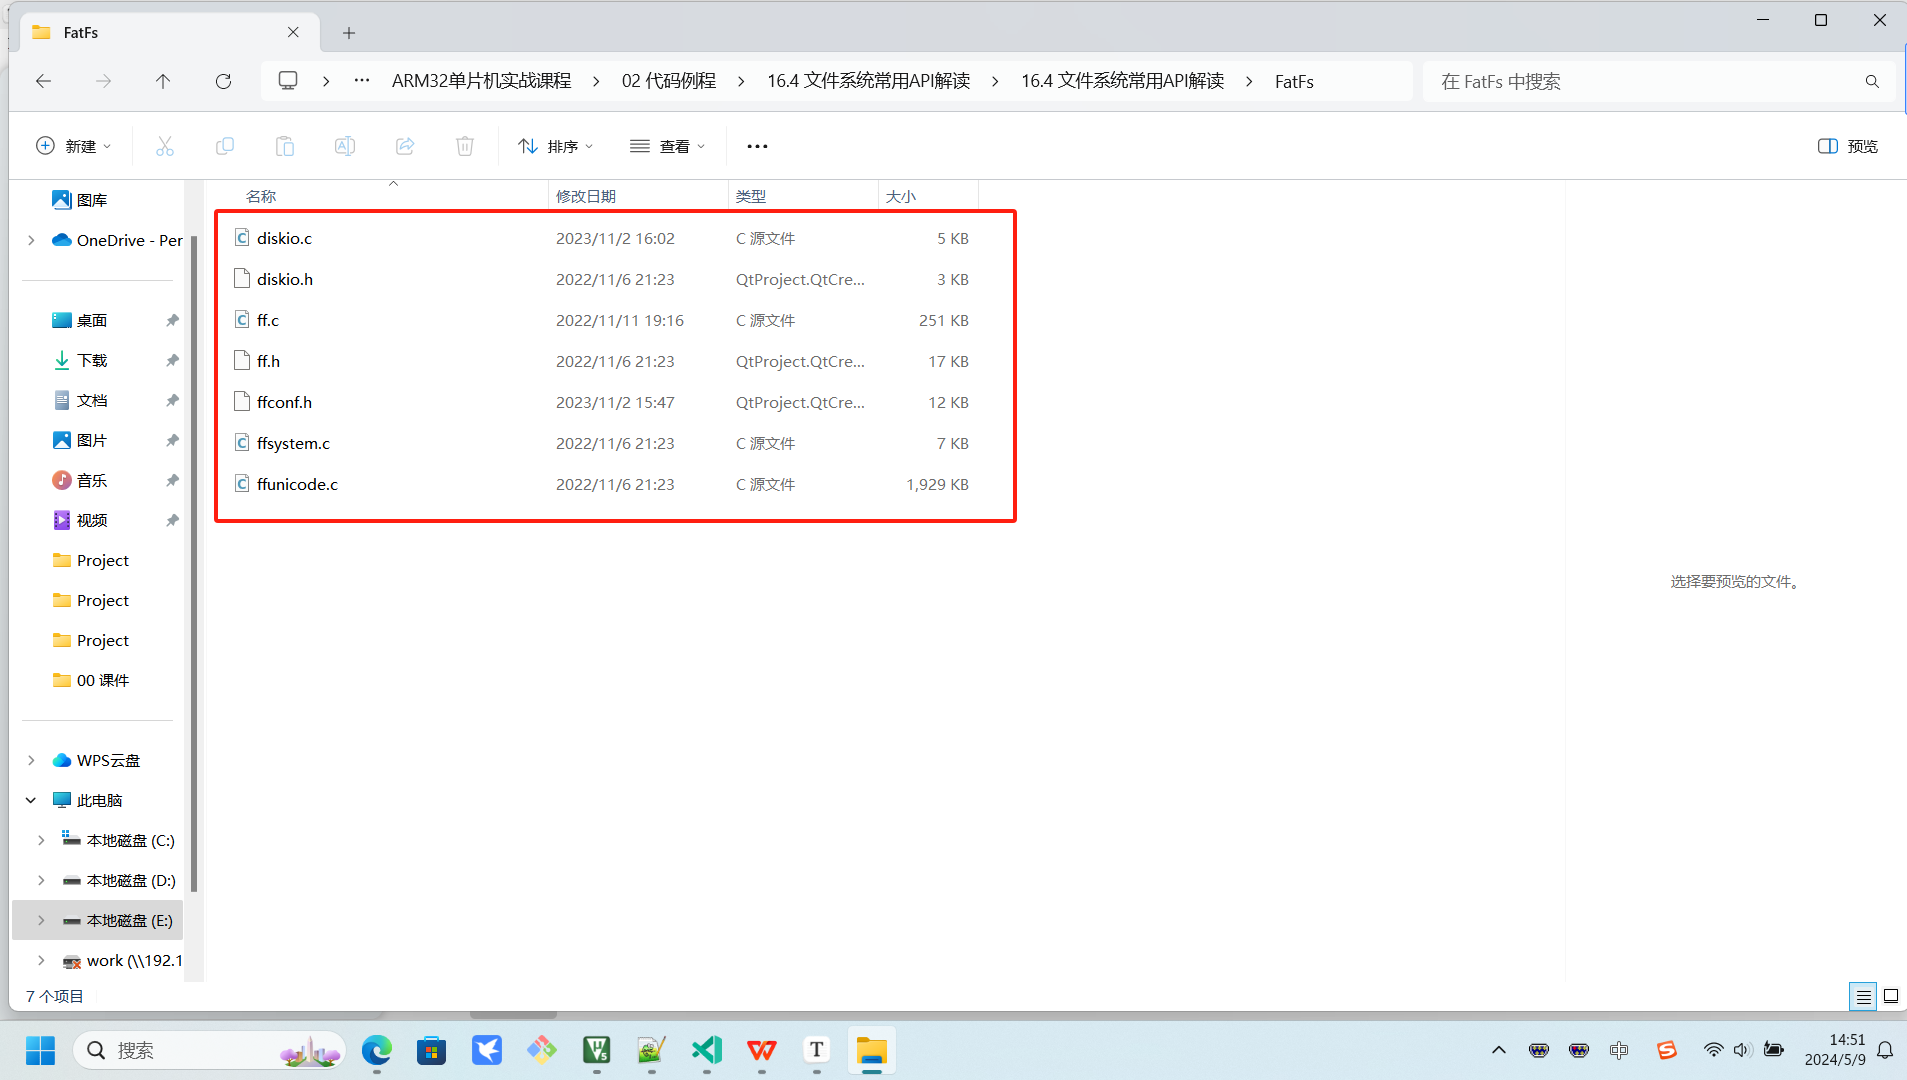Open the three-dot more options menu
This screenshot has height=1080, width=1907.
pos(757,146)
